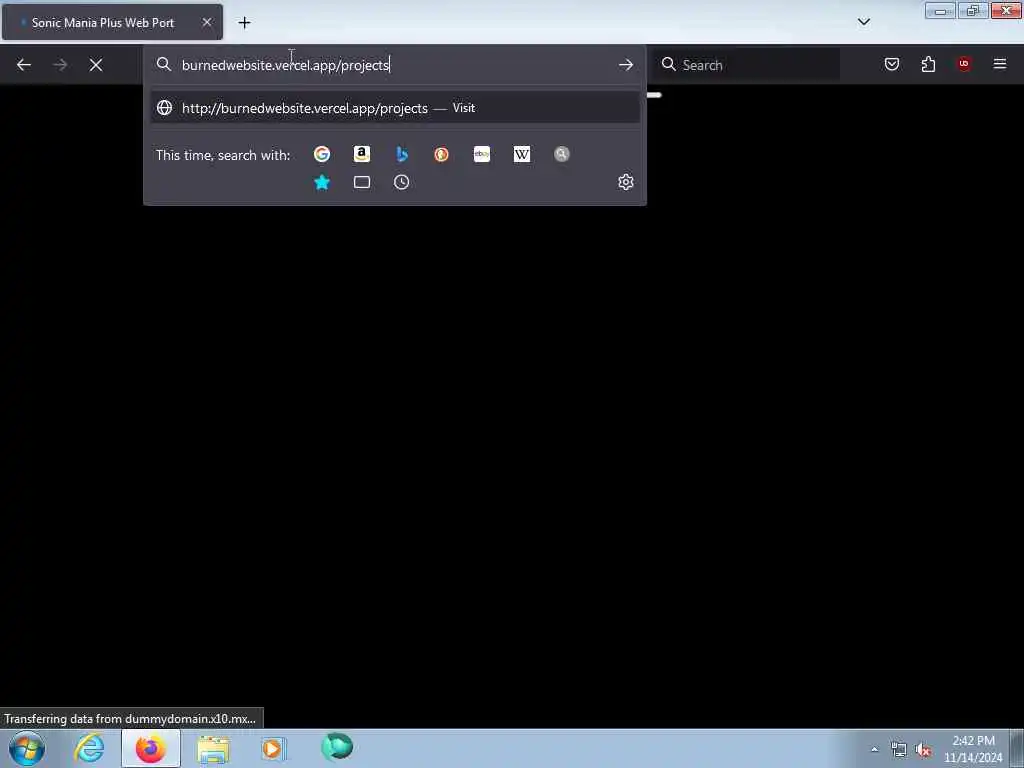
Task: Switch to Firefox in the taskbar
Action: coord(151,748)
